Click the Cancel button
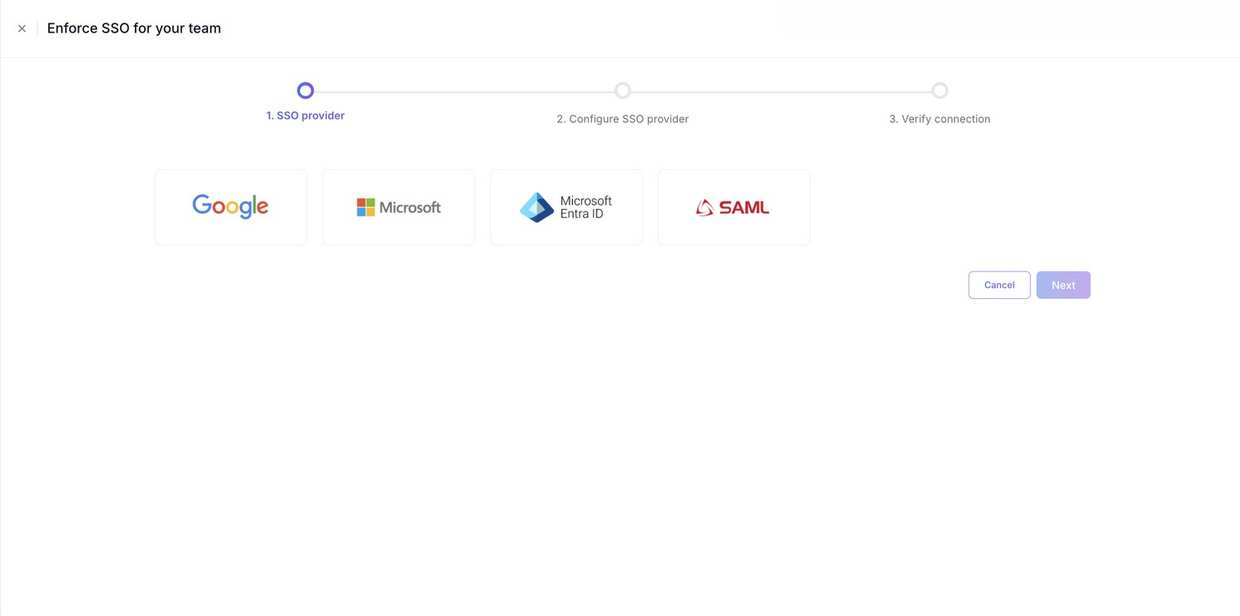Image resolution: width=1240 pixels, height=616 pixels. click(x=999, y=285)
